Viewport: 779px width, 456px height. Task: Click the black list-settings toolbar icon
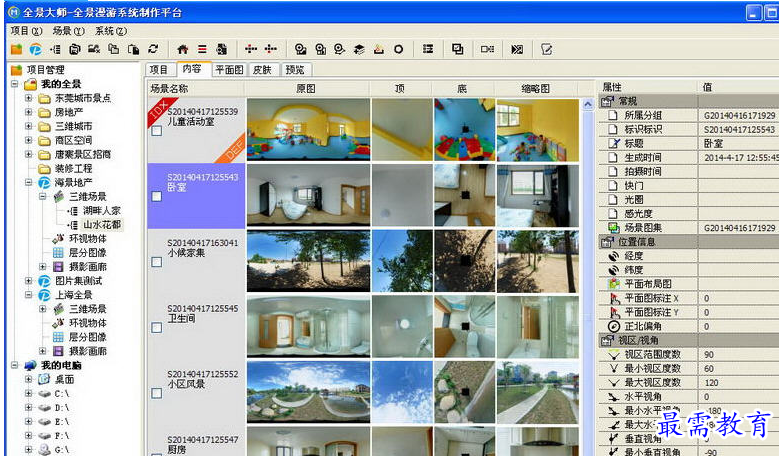428,49
